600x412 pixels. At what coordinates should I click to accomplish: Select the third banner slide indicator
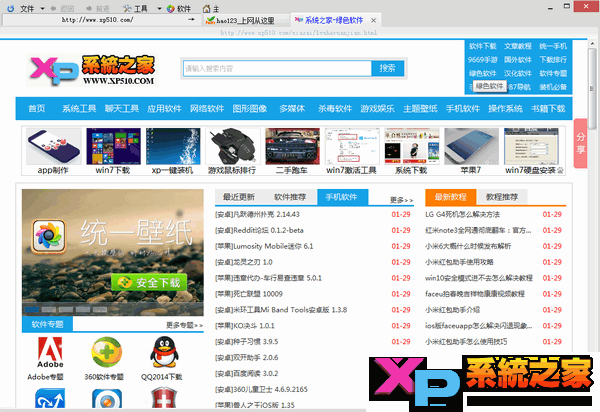(66, 309)
